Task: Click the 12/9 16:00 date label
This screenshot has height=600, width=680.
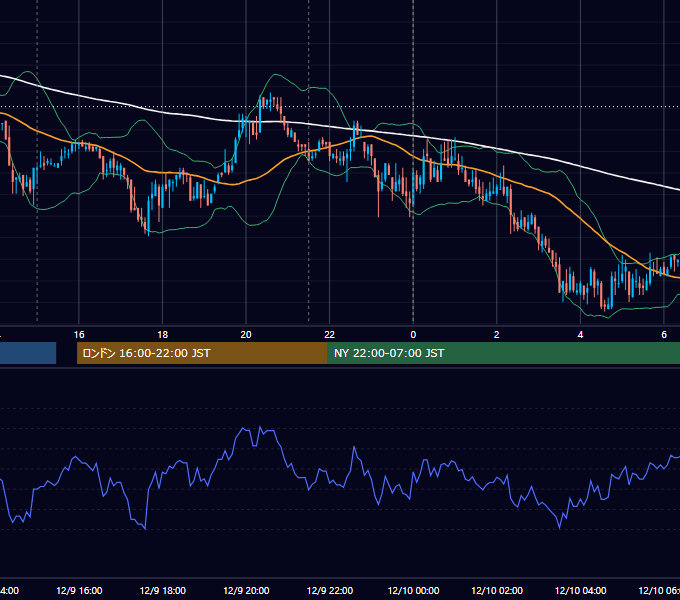Action: coord(79,590)
